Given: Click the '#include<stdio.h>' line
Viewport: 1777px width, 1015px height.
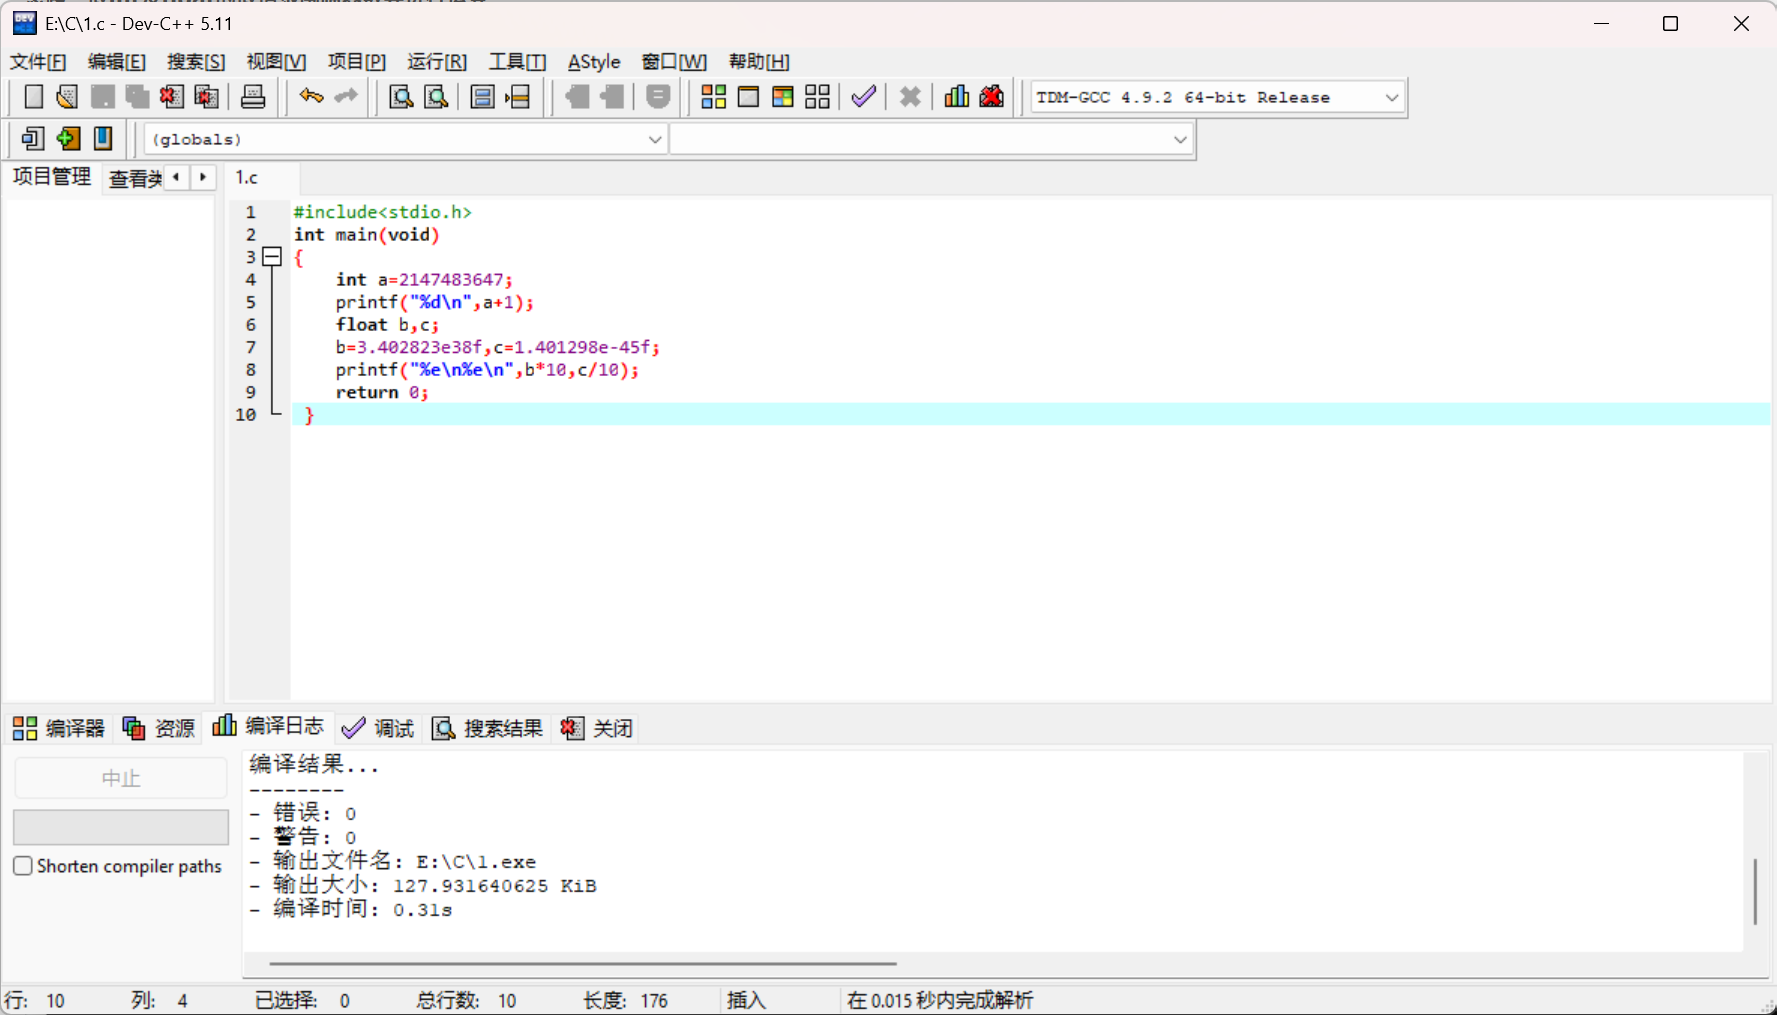Looking at the screenshot, I should pyautogui.click(x=382, y=212).
